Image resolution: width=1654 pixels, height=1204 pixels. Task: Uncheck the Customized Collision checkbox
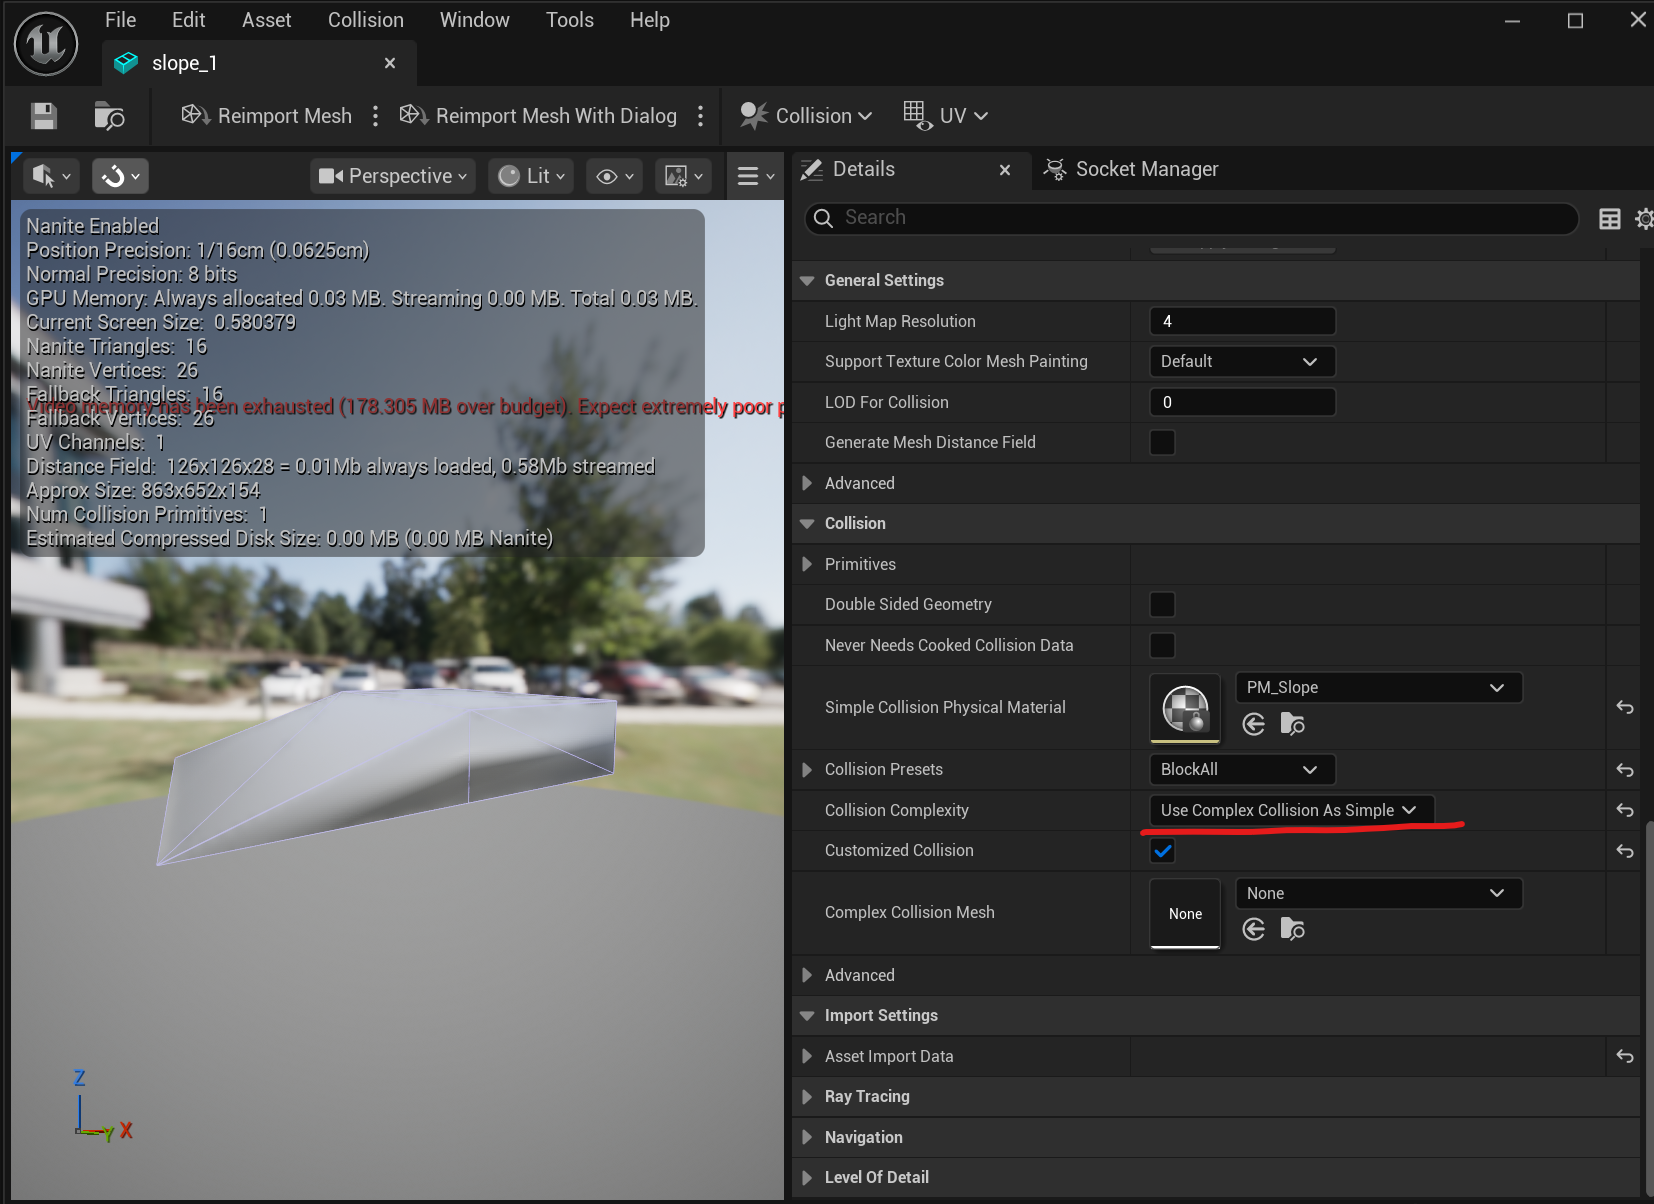tap(1162, 851)
